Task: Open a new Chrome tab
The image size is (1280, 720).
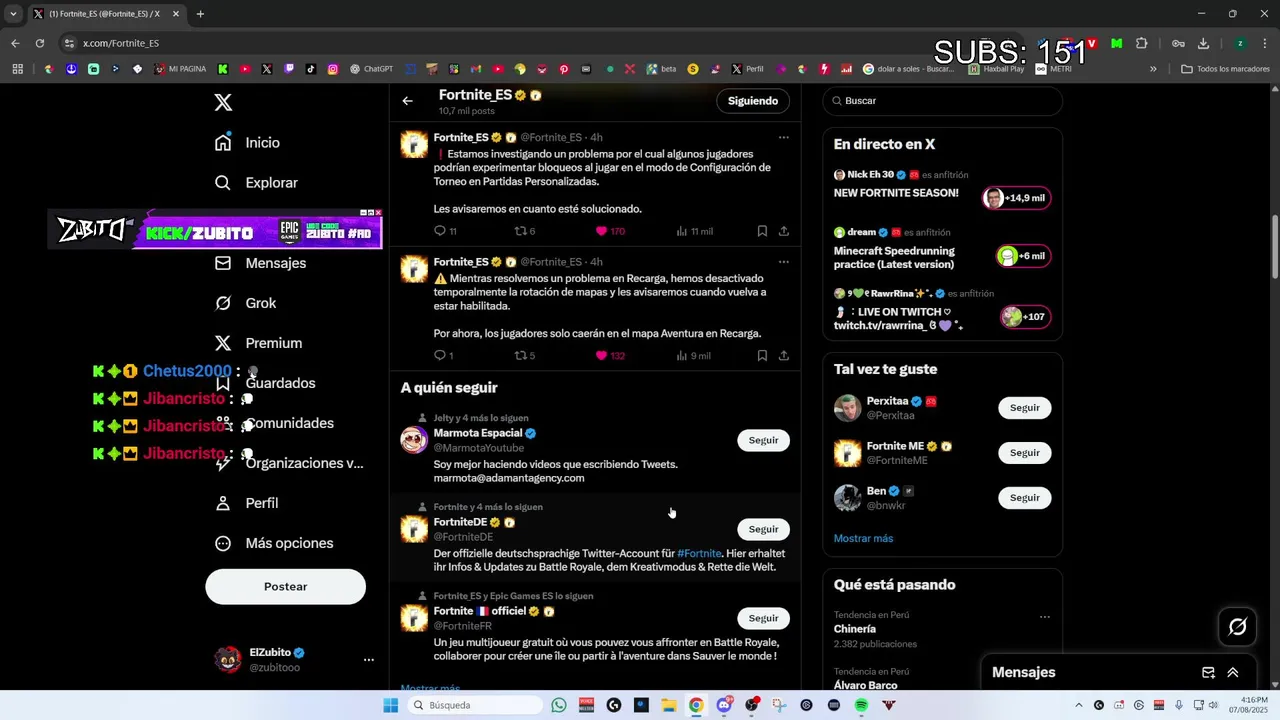Action: point(200,14)
